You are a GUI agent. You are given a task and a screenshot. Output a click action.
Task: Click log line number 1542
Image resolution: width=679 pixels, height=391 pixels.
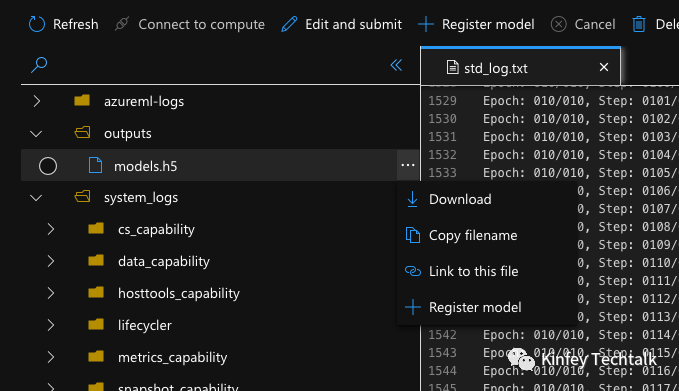point(443,335)
